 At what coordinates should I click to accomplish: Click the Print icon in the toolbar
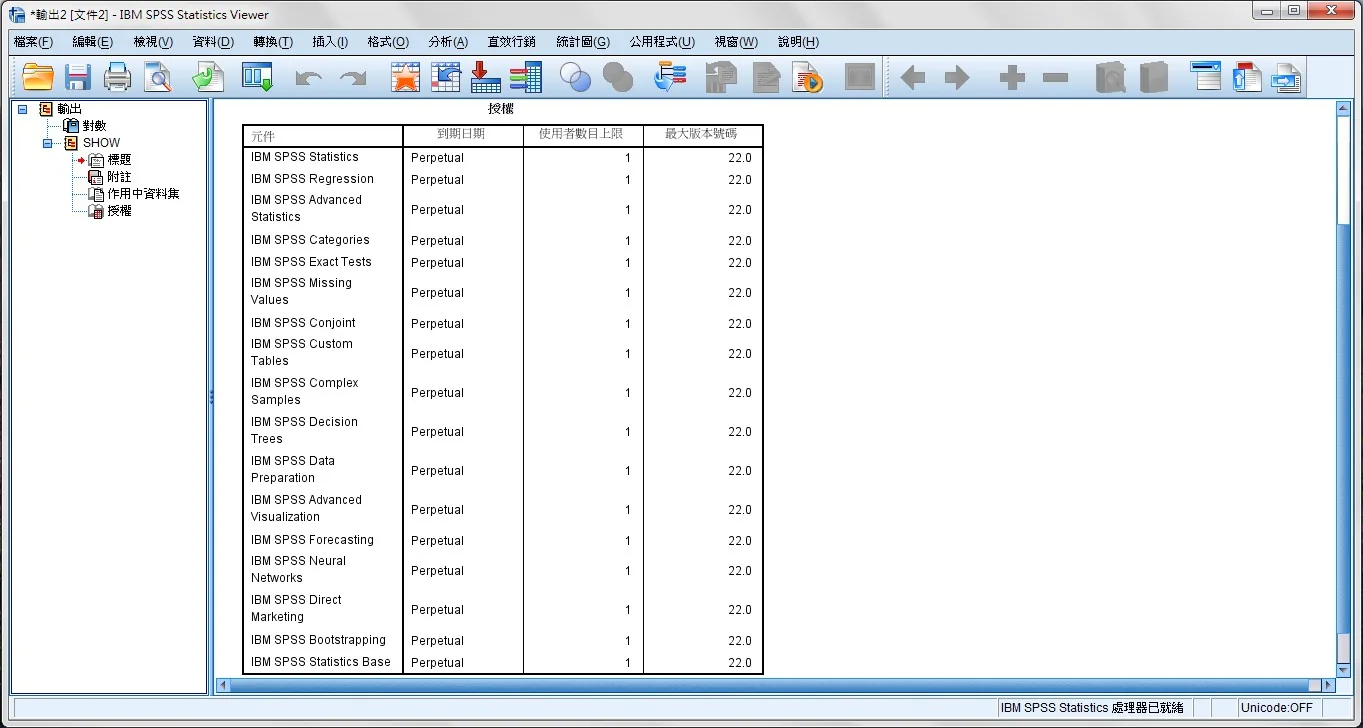coord(118,77)
